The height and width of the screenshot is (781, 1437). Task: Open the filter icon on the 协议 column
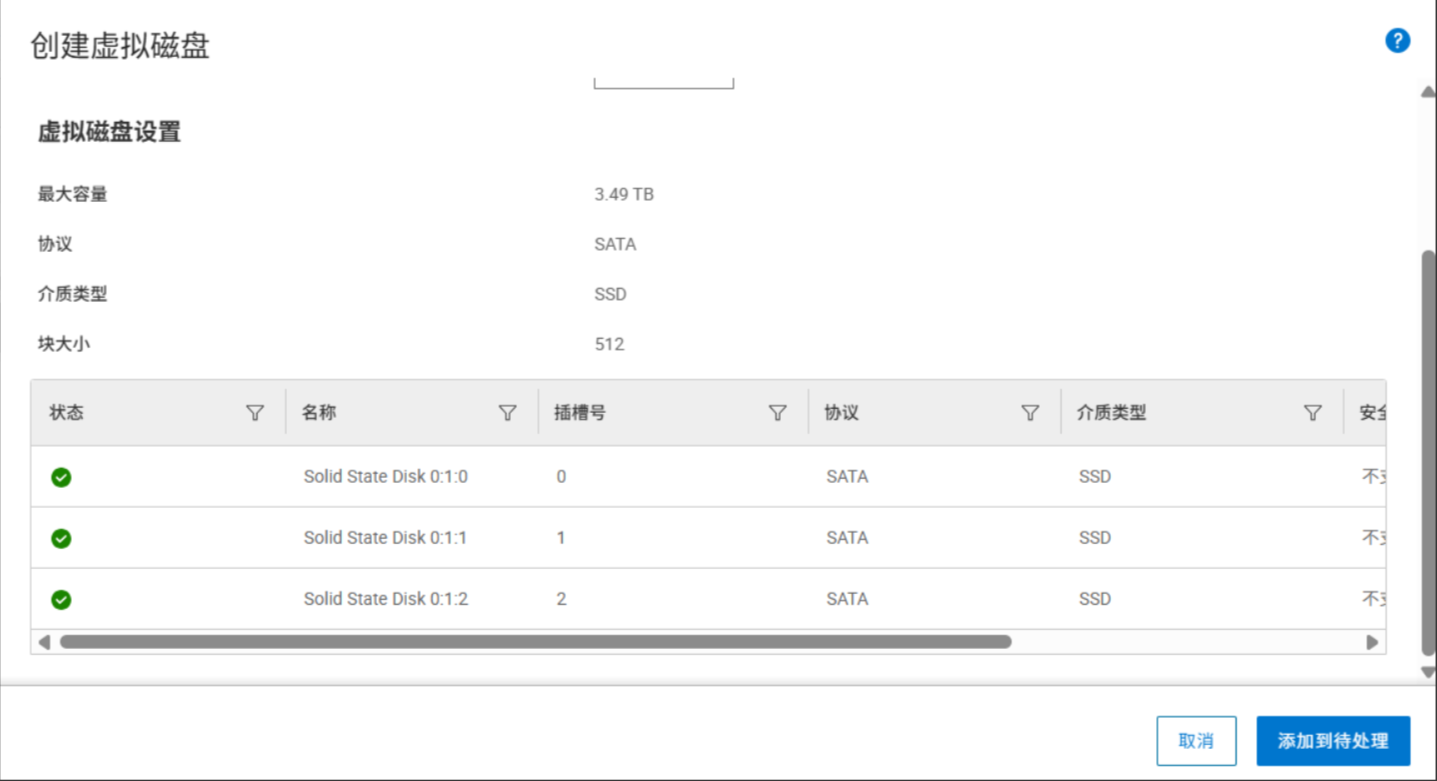coord(1030,412)
